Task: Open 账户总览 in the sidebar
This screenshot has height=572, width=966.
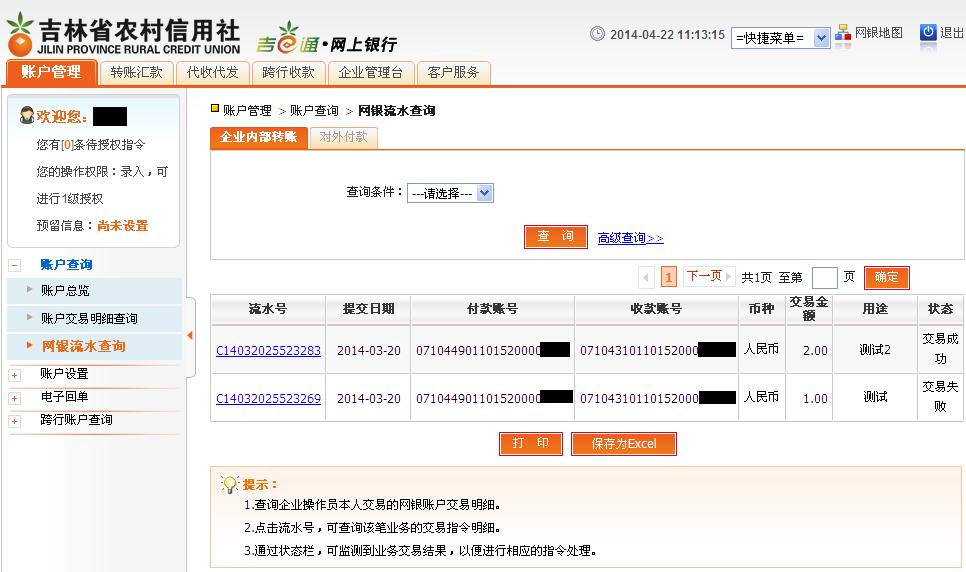Action: click(65, 291)
